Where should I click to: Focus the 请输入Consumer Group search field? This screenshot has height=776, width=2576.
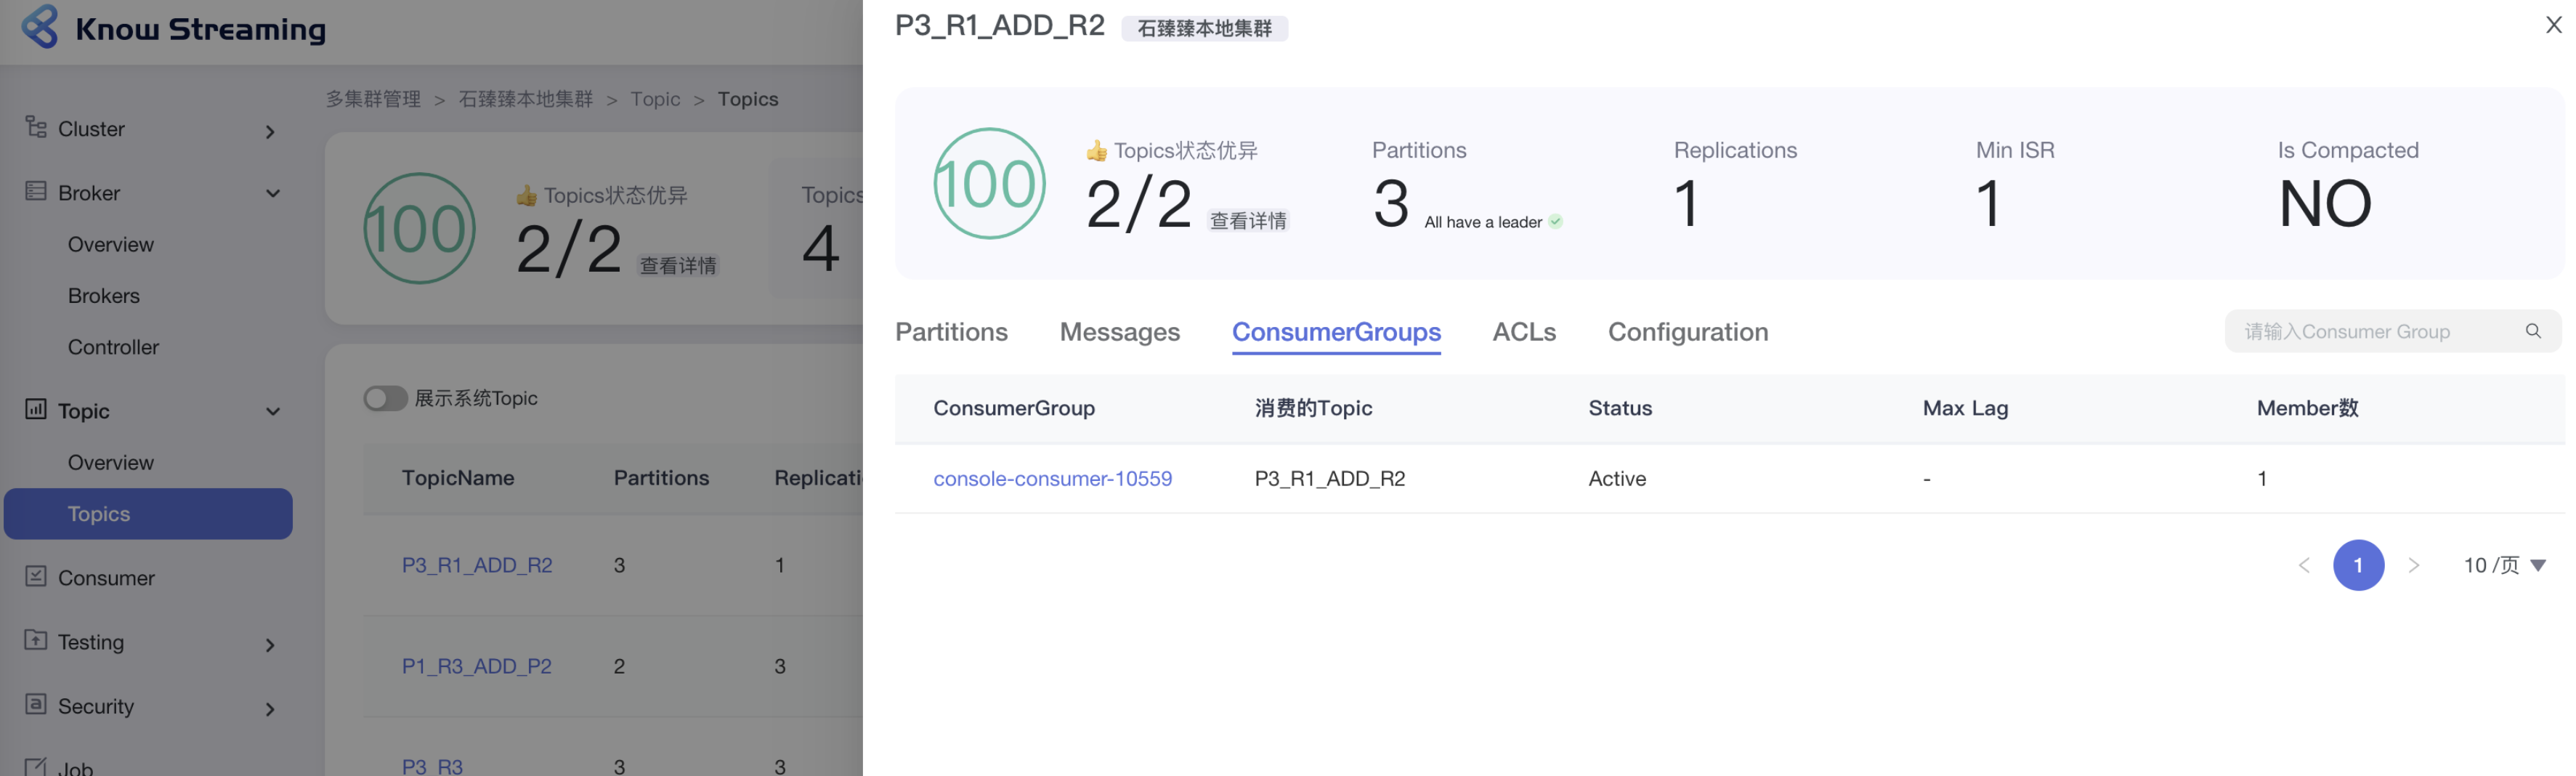[2393, 331]
